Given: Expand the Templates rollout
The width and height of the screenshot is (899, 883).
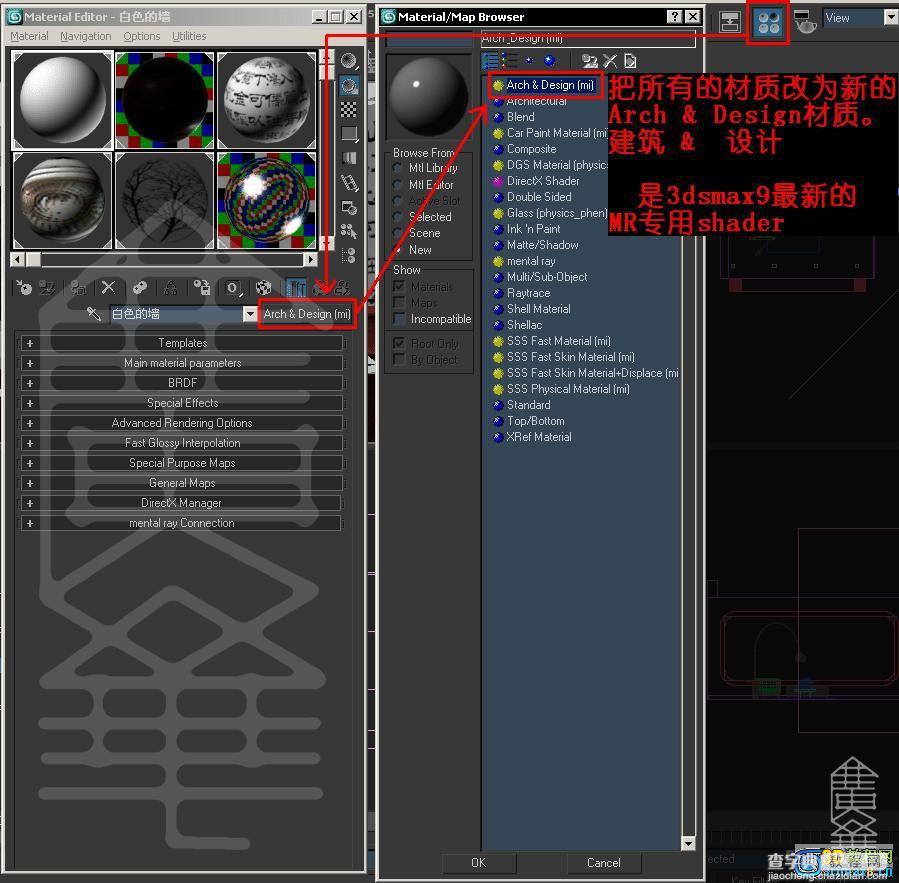Looking at the screenshot, I should coord(182,343).
